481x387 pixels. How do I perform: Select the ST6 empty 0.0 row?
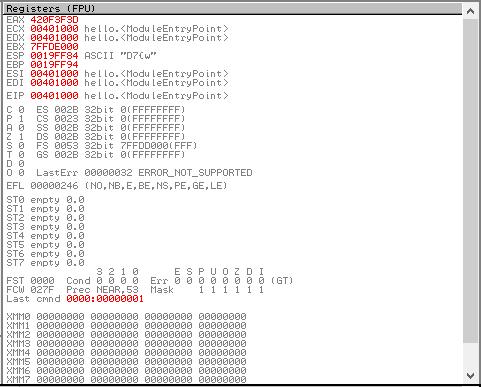(45, 254)
